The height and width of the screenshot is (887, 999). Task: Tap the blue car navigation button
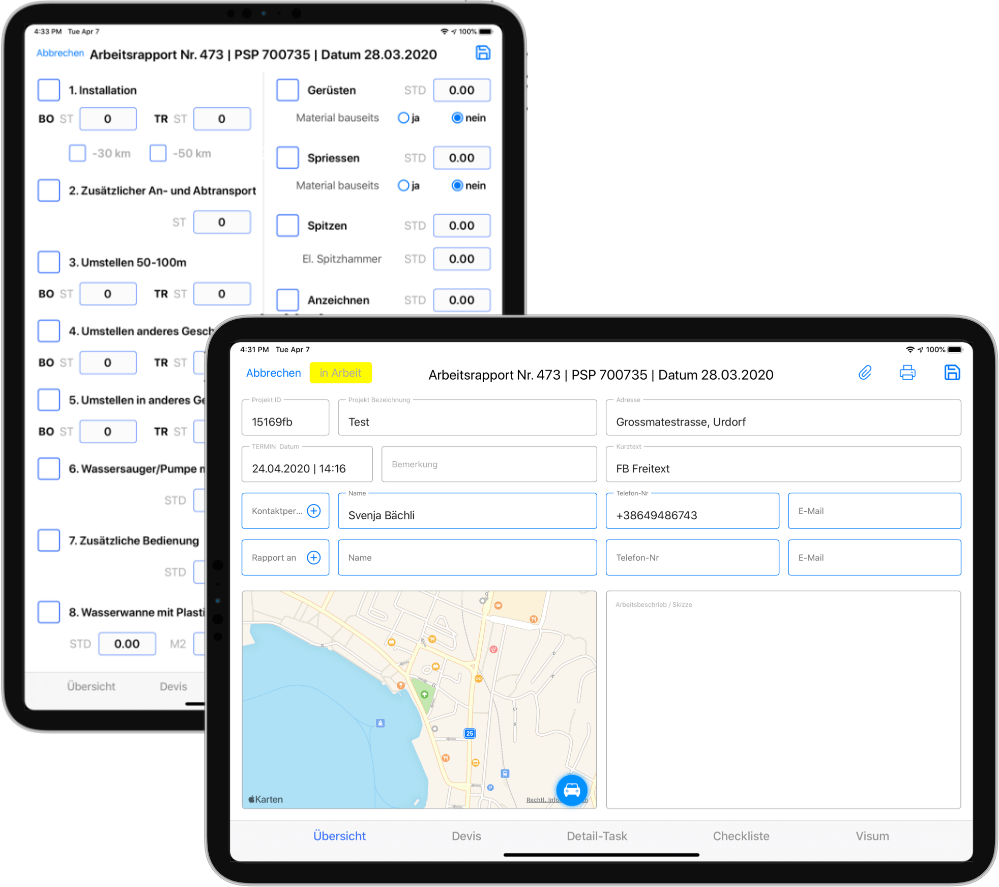[x=572, y=790]
